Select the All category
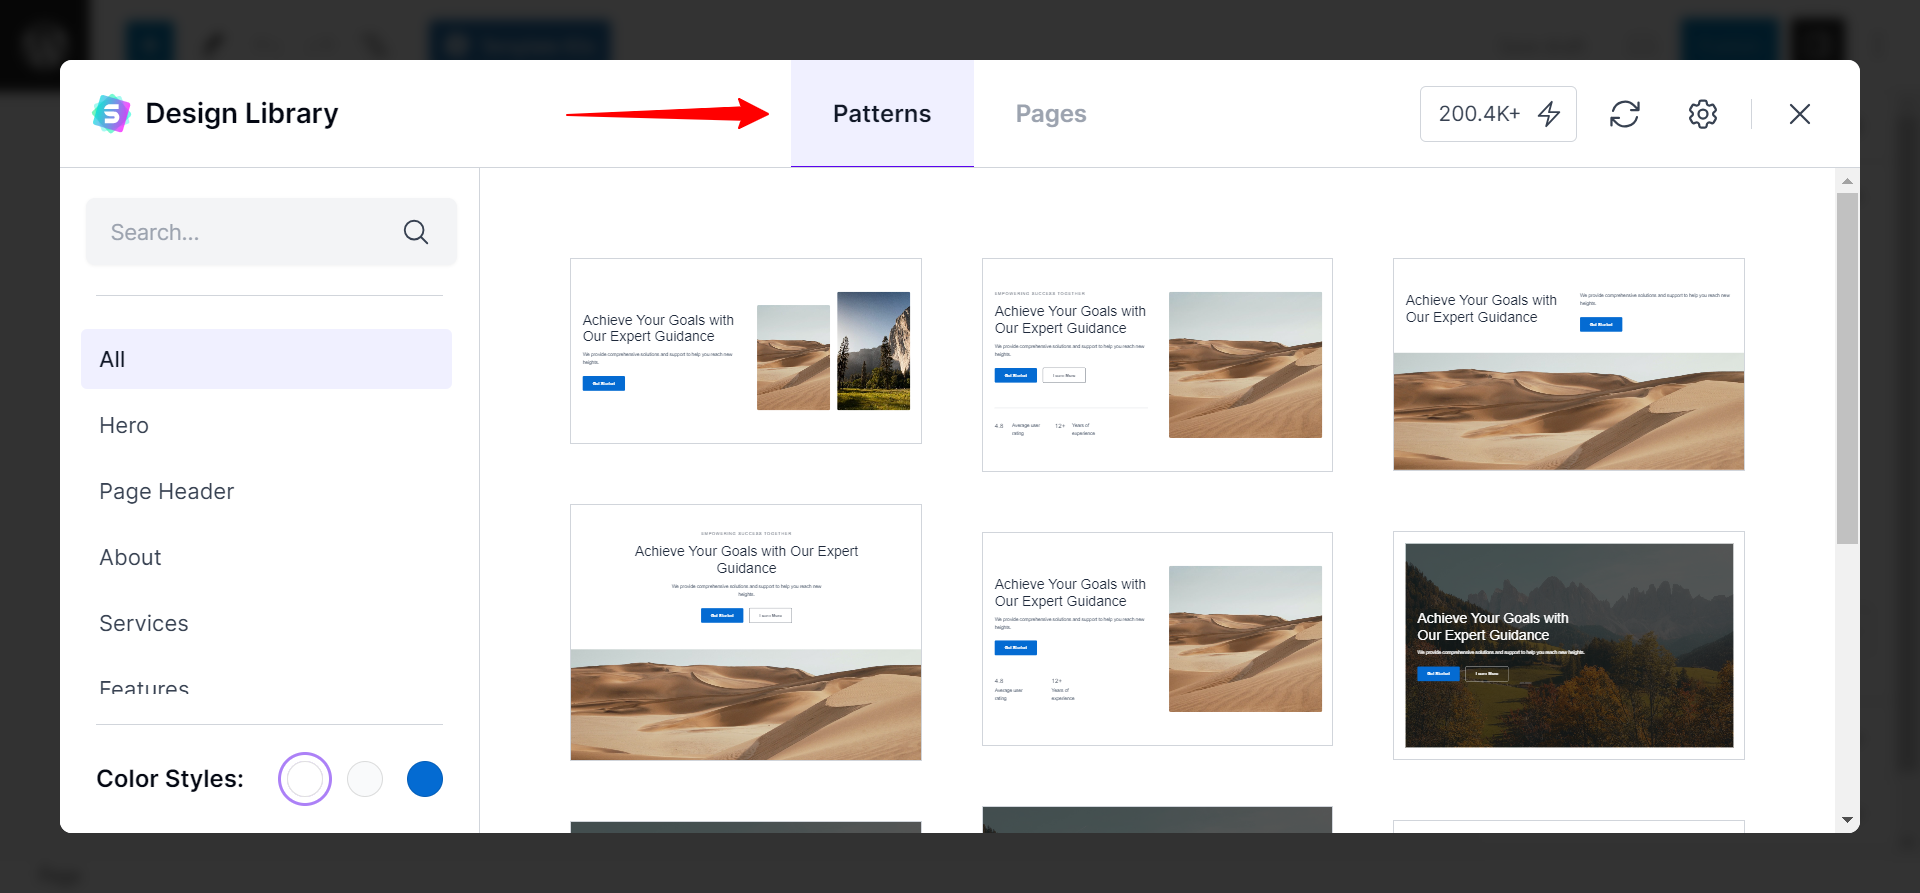 pos(266,359)
